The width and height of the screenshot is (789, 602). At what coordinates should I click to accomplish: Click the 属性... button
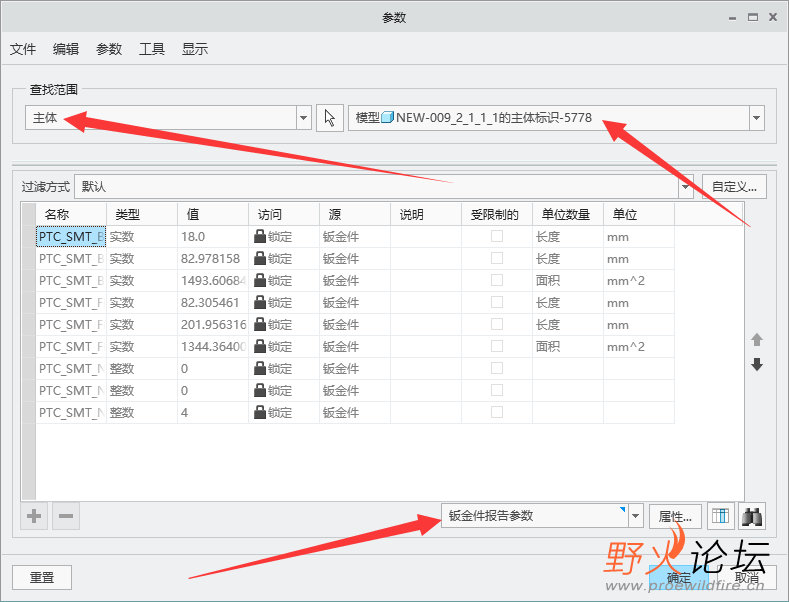pyautogui.click(x=675, y=516)
